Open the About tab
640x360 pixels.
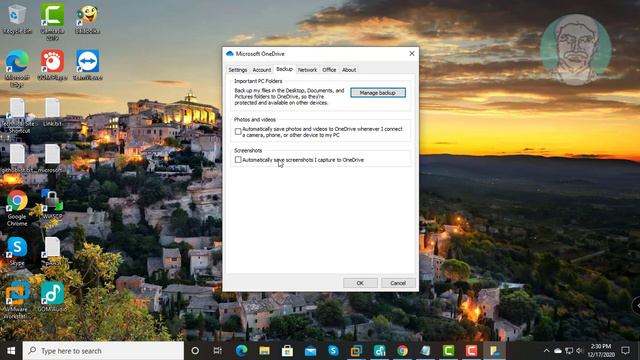tap(349, 70)
